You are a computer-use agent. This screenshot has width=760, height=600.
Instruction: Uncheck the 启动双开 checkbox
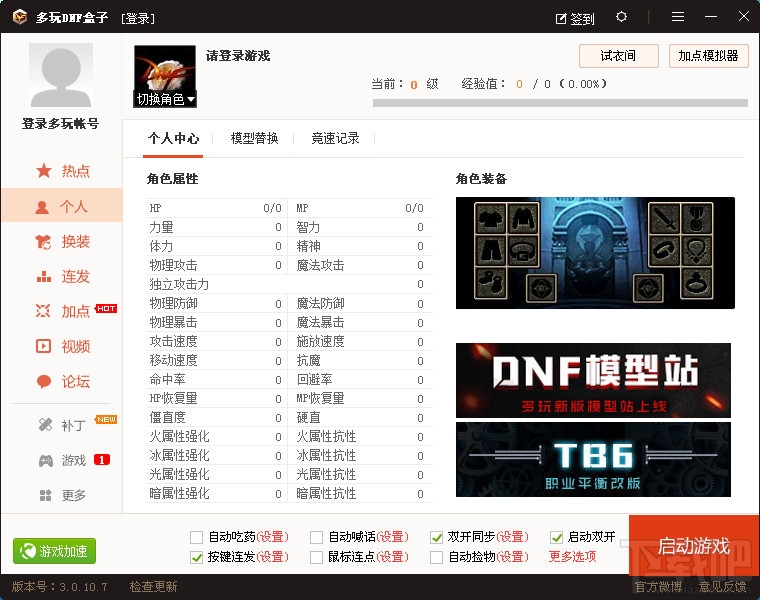tap(556, 537)
